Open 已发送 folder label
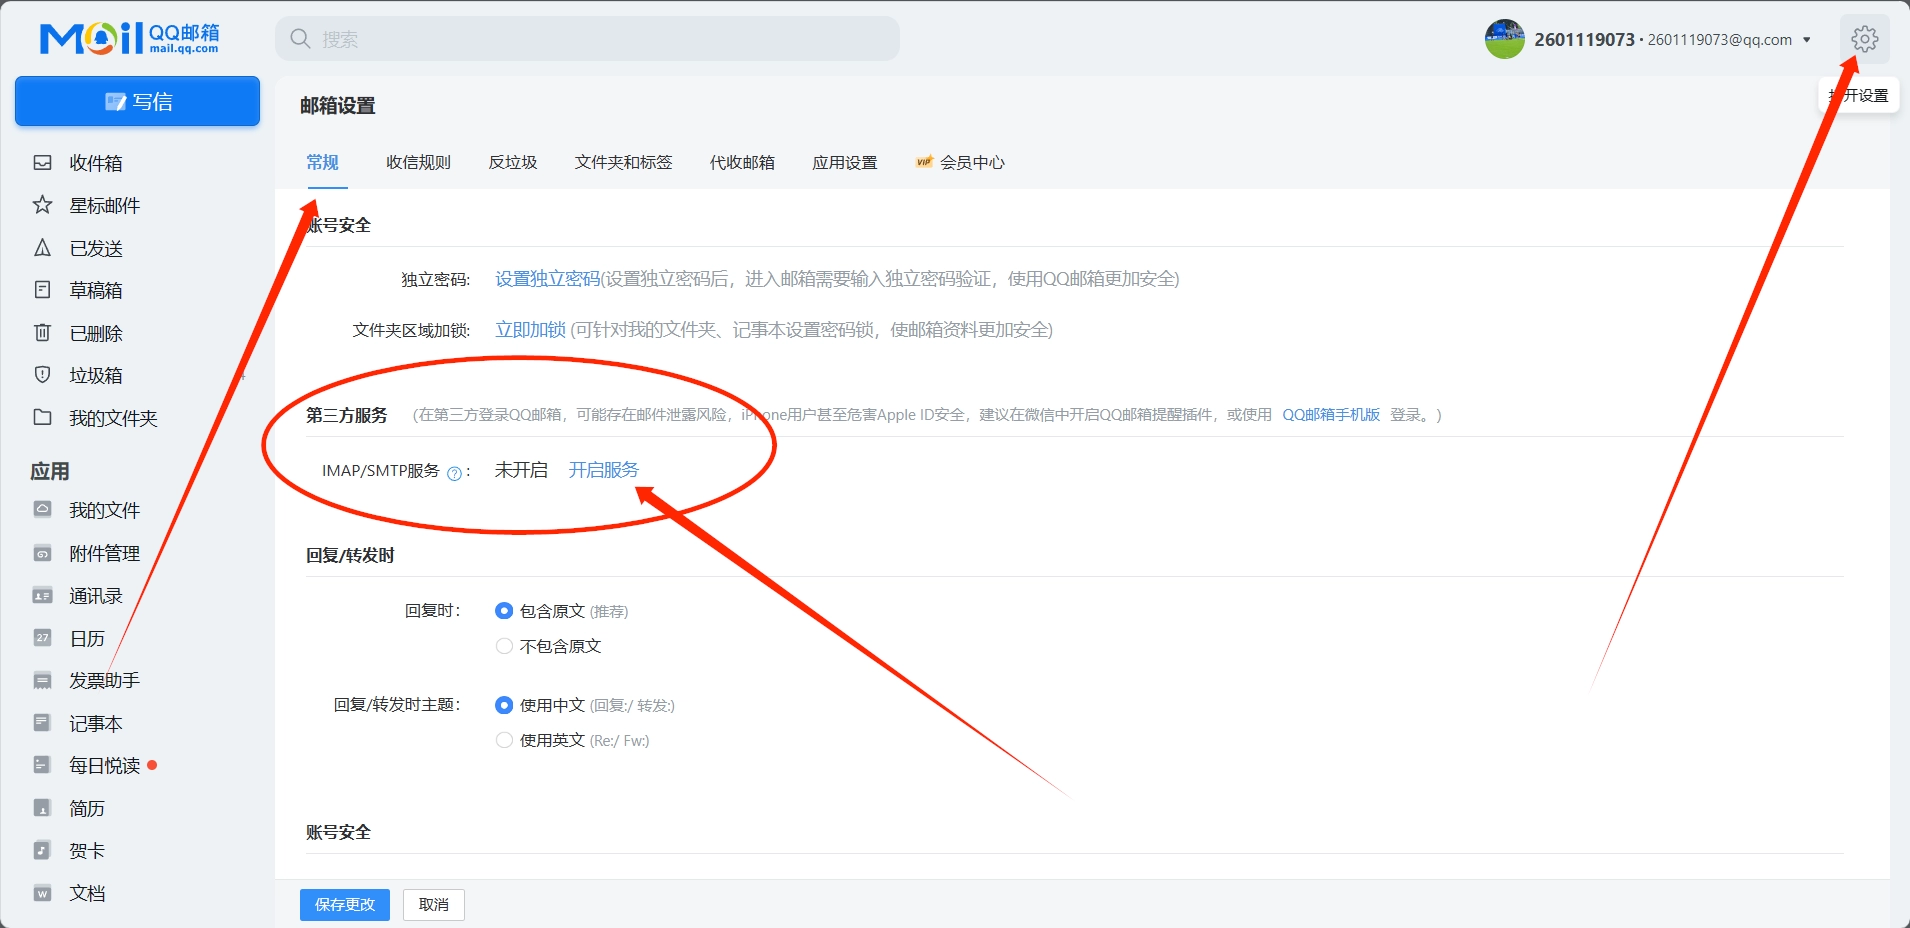This screenshot has height=928, width=1910. tap(96, 248)
